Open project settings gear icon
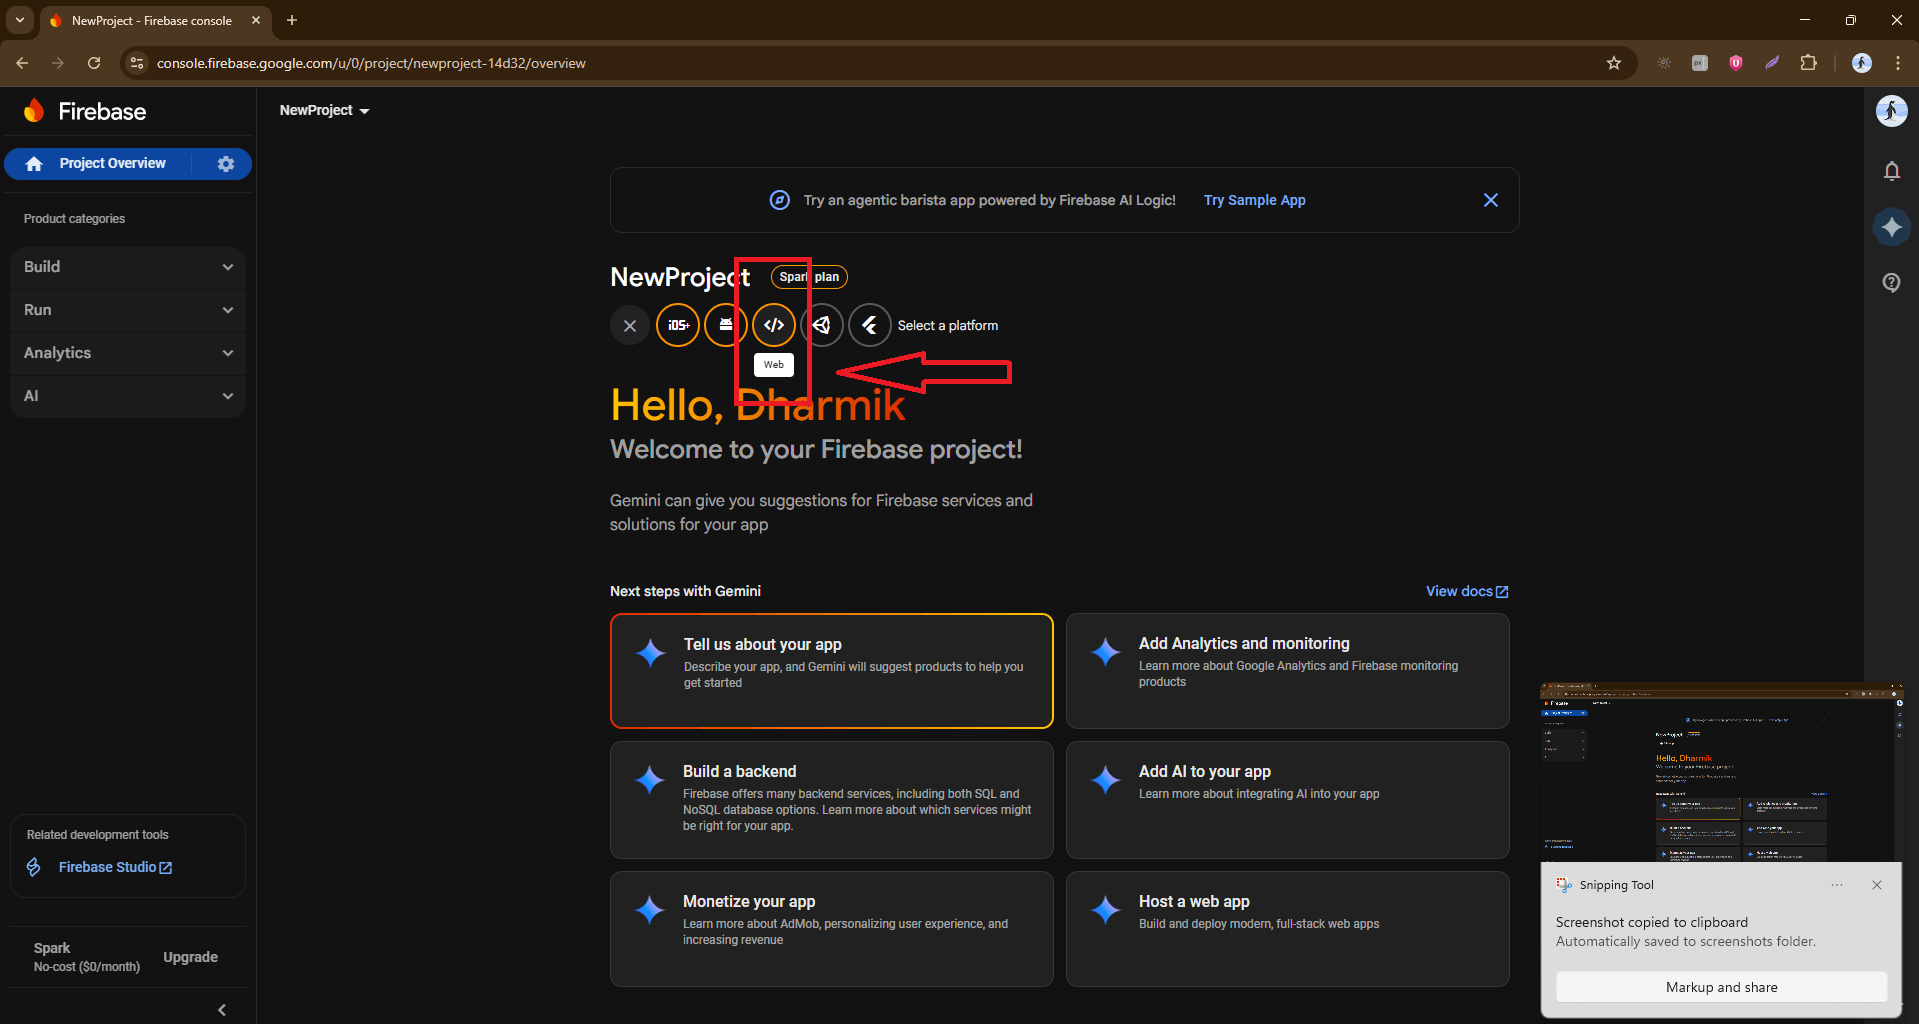 click(226, 164)
